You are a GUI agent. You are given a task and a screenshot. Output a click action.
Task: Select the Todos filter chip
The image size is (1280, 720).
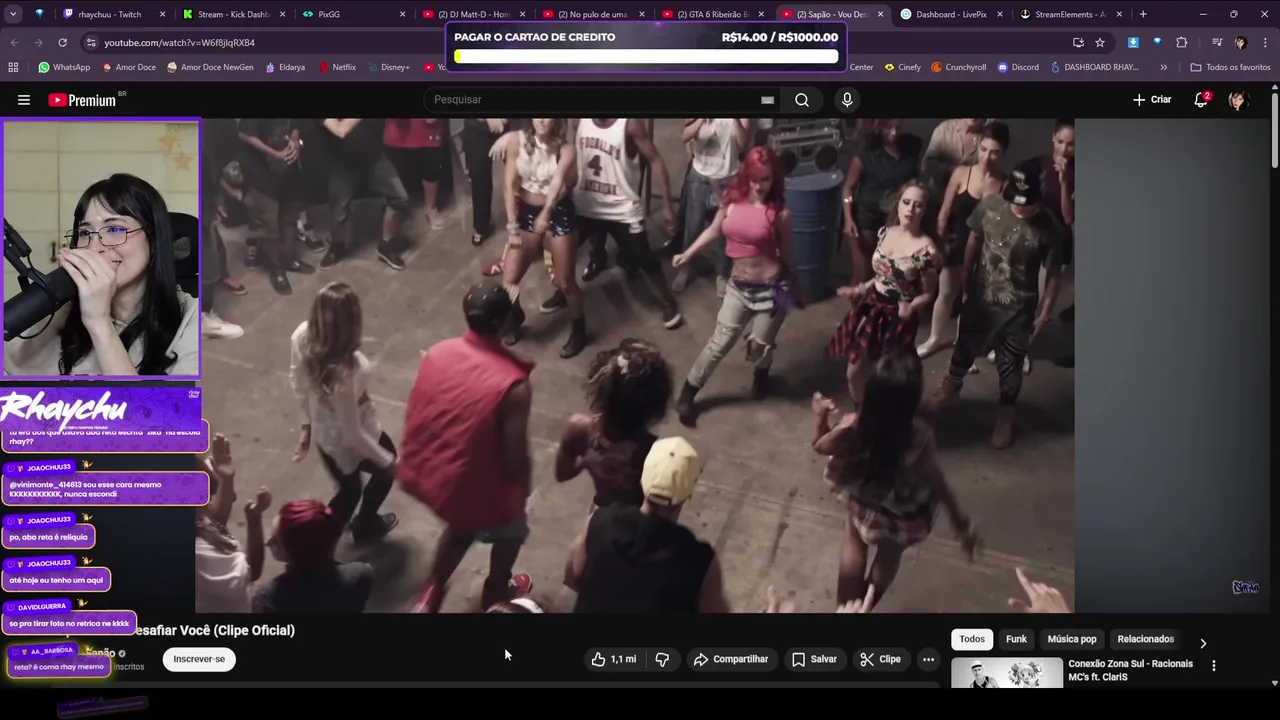972,639
